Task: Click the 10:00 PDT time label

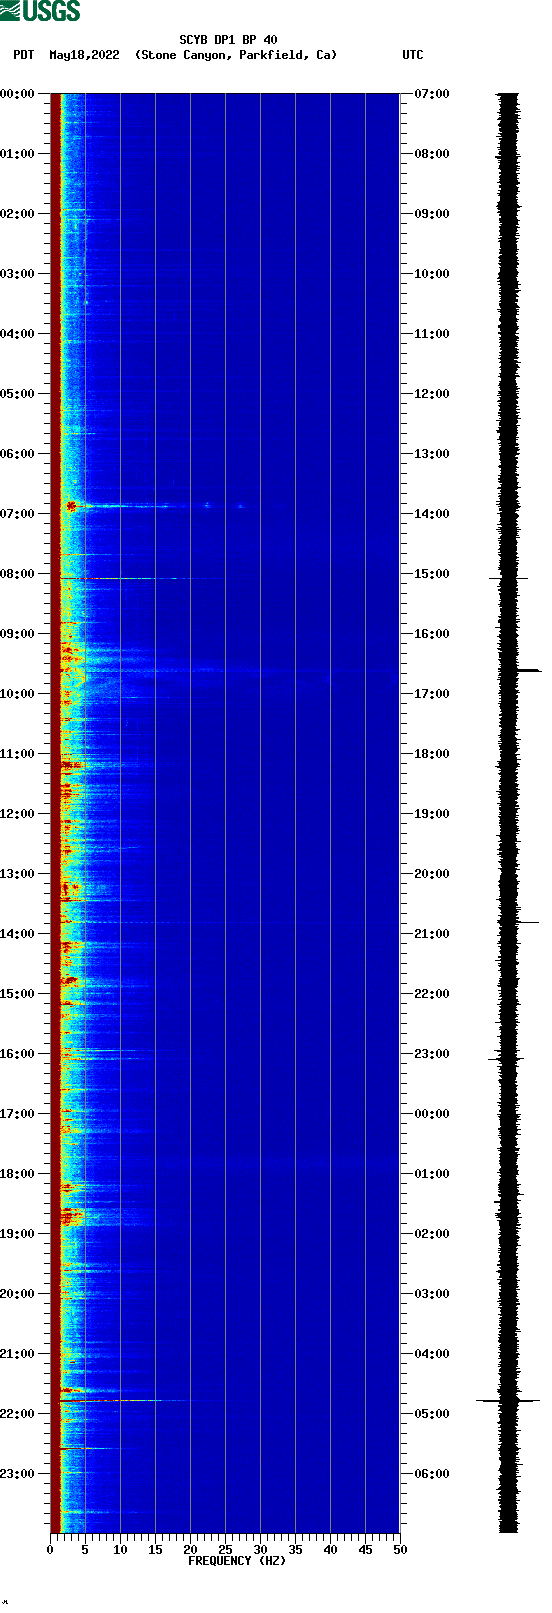Action: pos(18,694)
